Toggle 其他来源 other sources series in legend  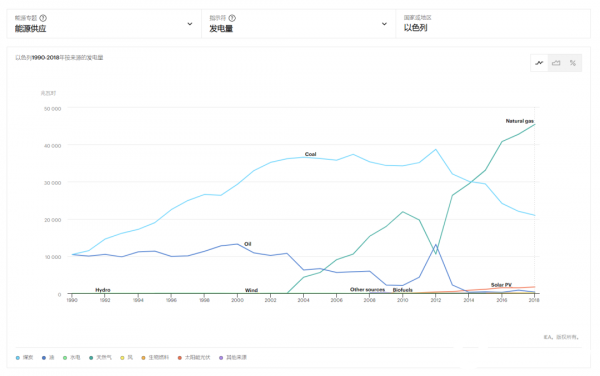233,358
